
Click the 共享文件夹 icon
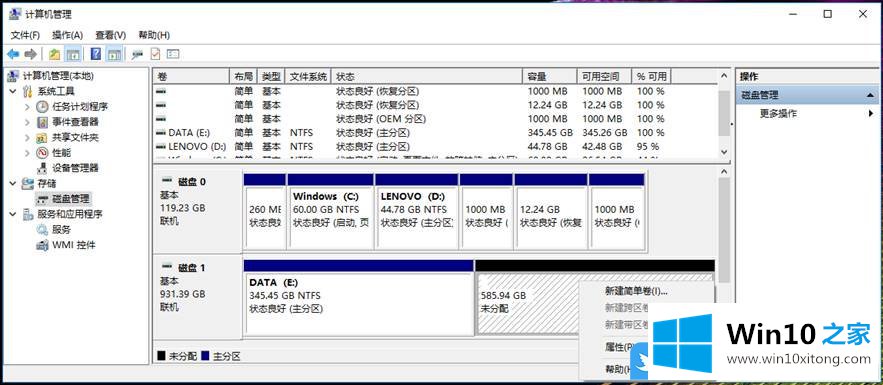pos(42,137)
